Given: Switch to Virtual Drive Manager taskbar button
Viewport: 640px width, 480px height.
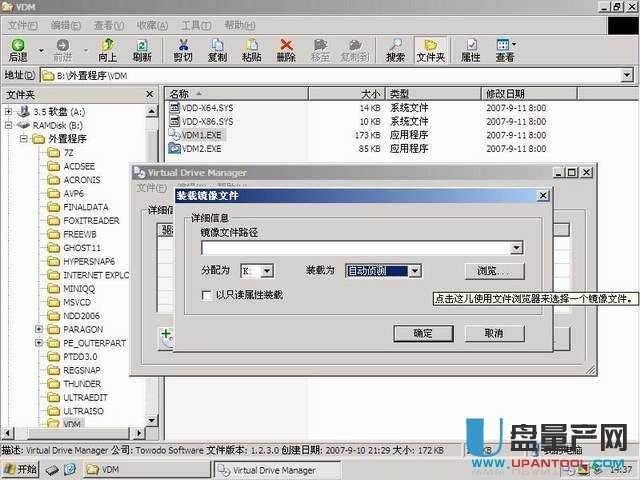Looking at the screenshot, I should [278, 470].
